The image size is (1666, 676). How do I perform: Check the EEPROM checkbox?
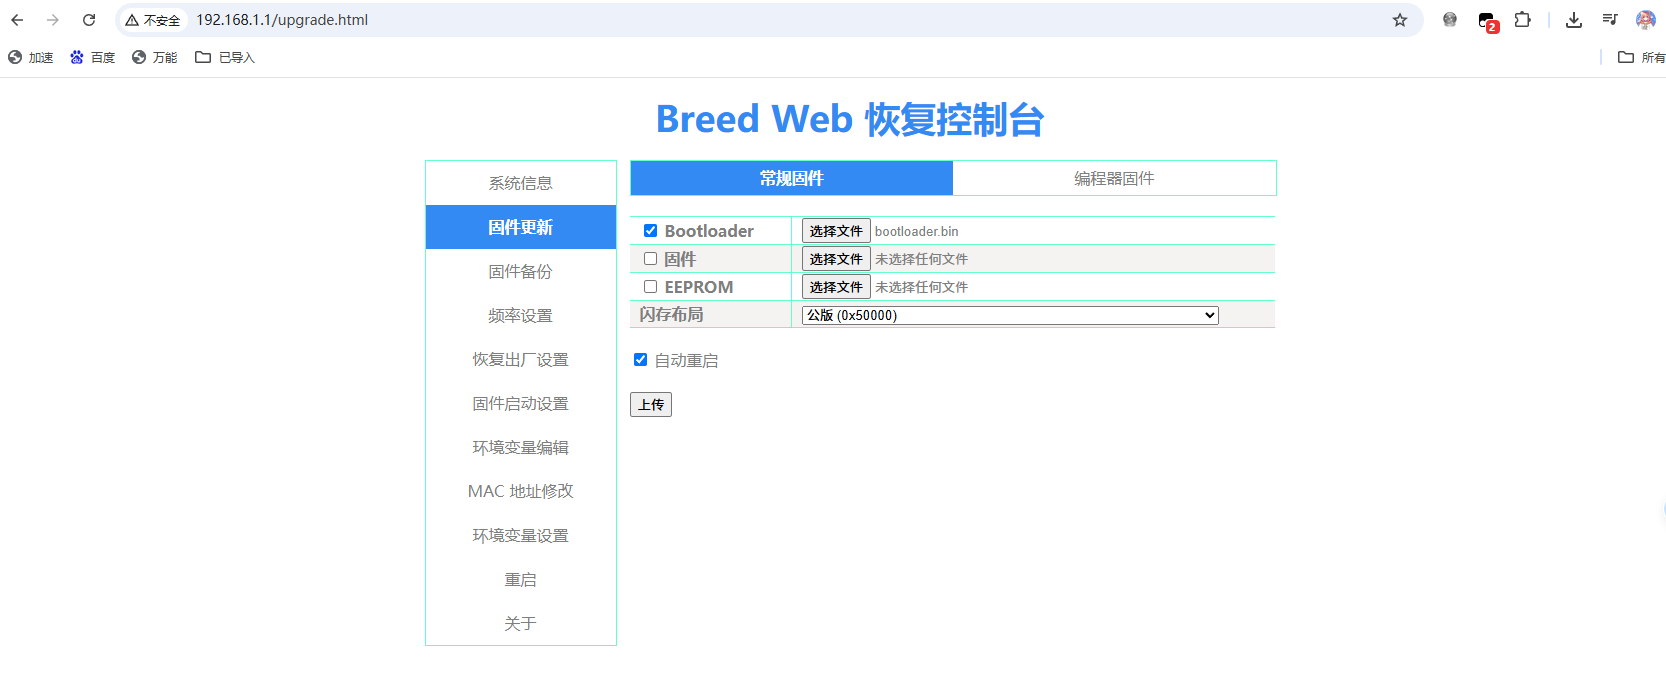coord(650,287)
